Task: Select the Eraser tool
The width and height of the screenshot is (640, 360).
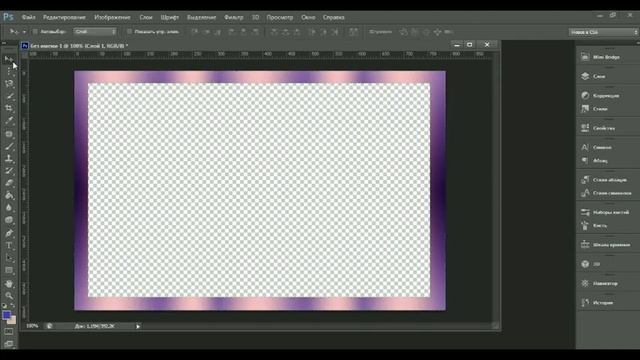Action: [x=9, y=183]
